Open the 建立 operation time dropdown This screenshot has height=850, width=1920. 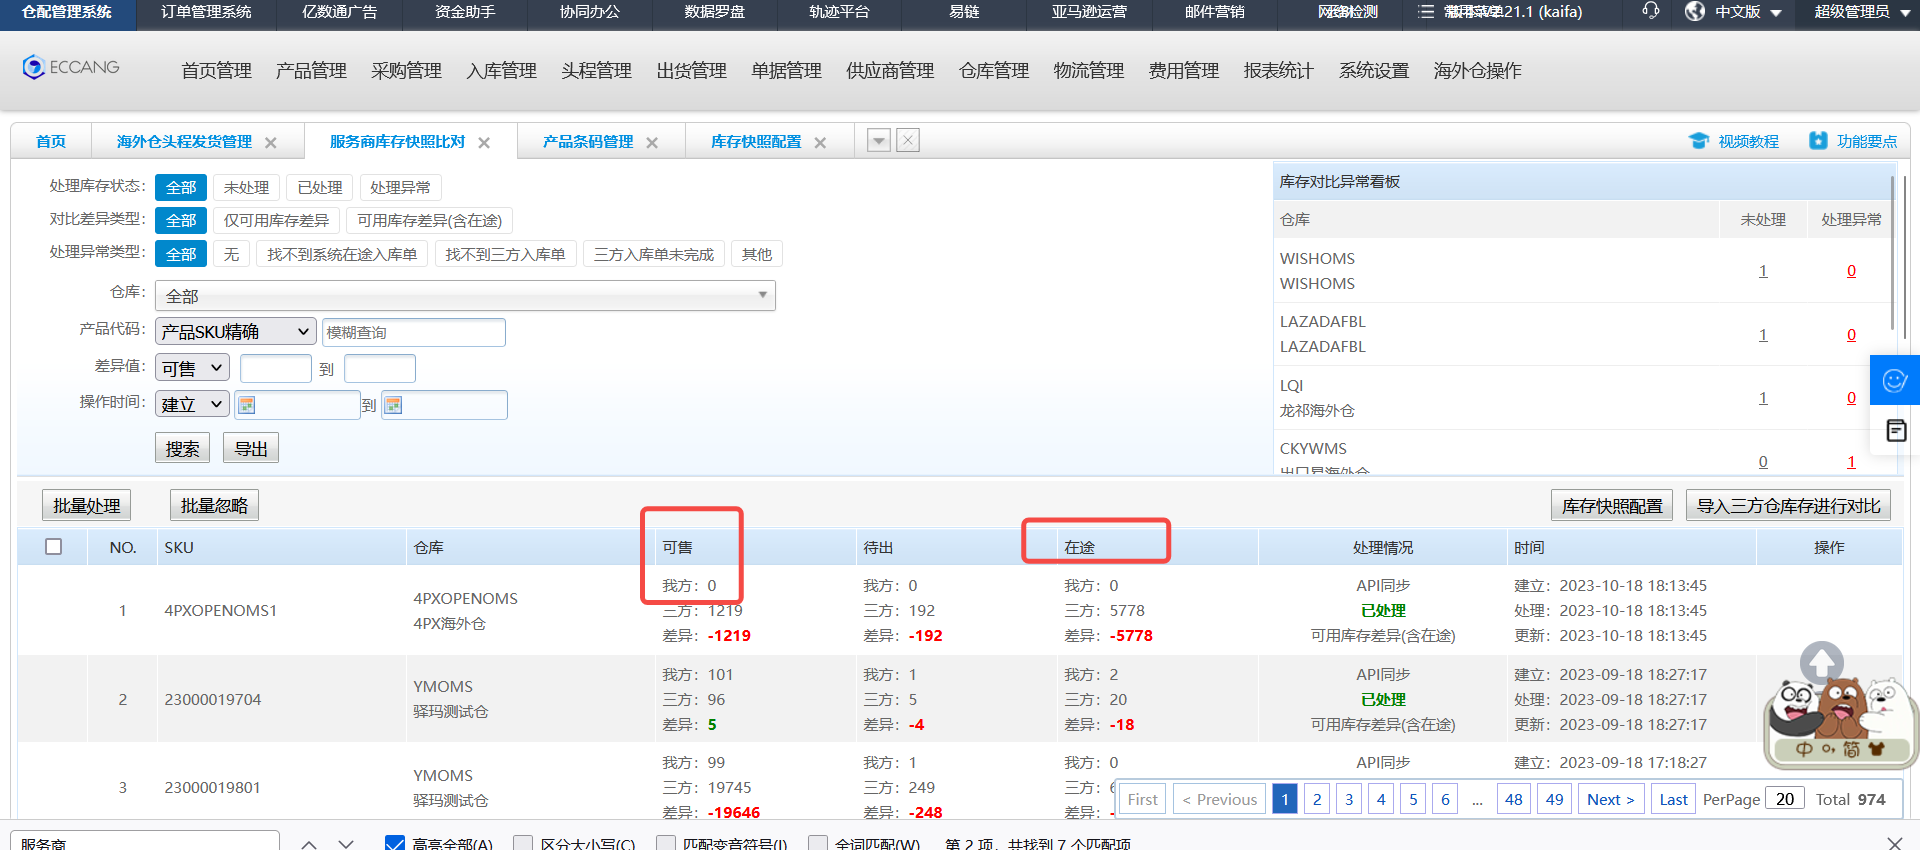192,404
